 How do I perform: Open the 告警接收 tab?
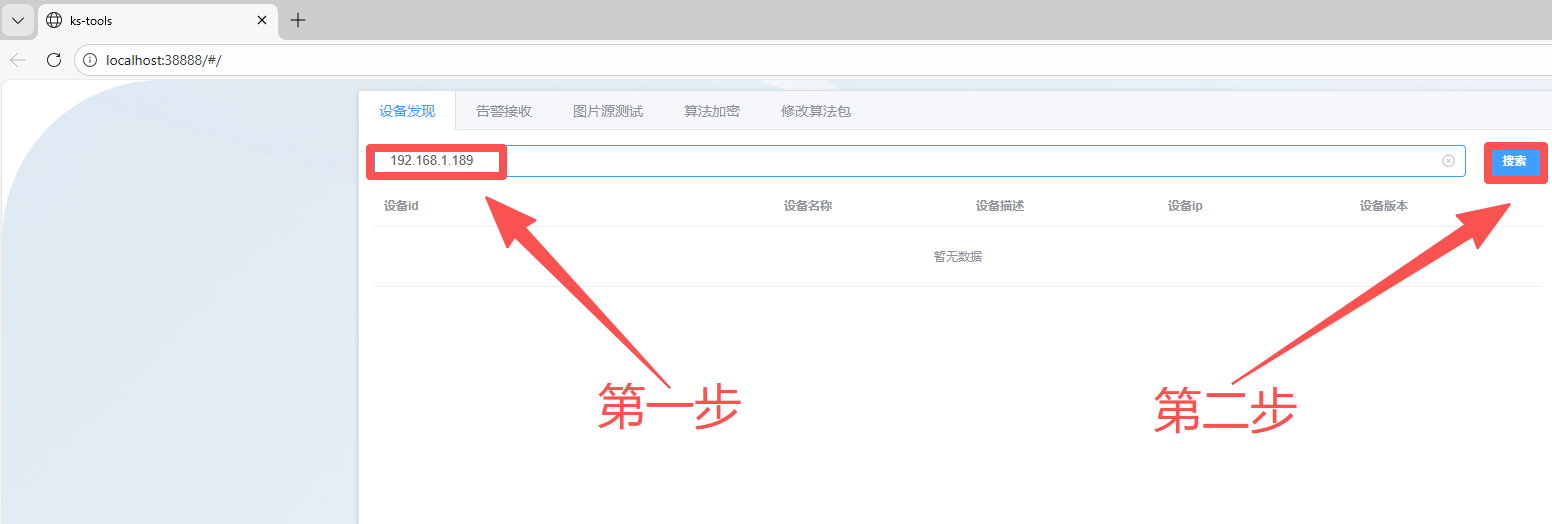click(x=504, y=111)
